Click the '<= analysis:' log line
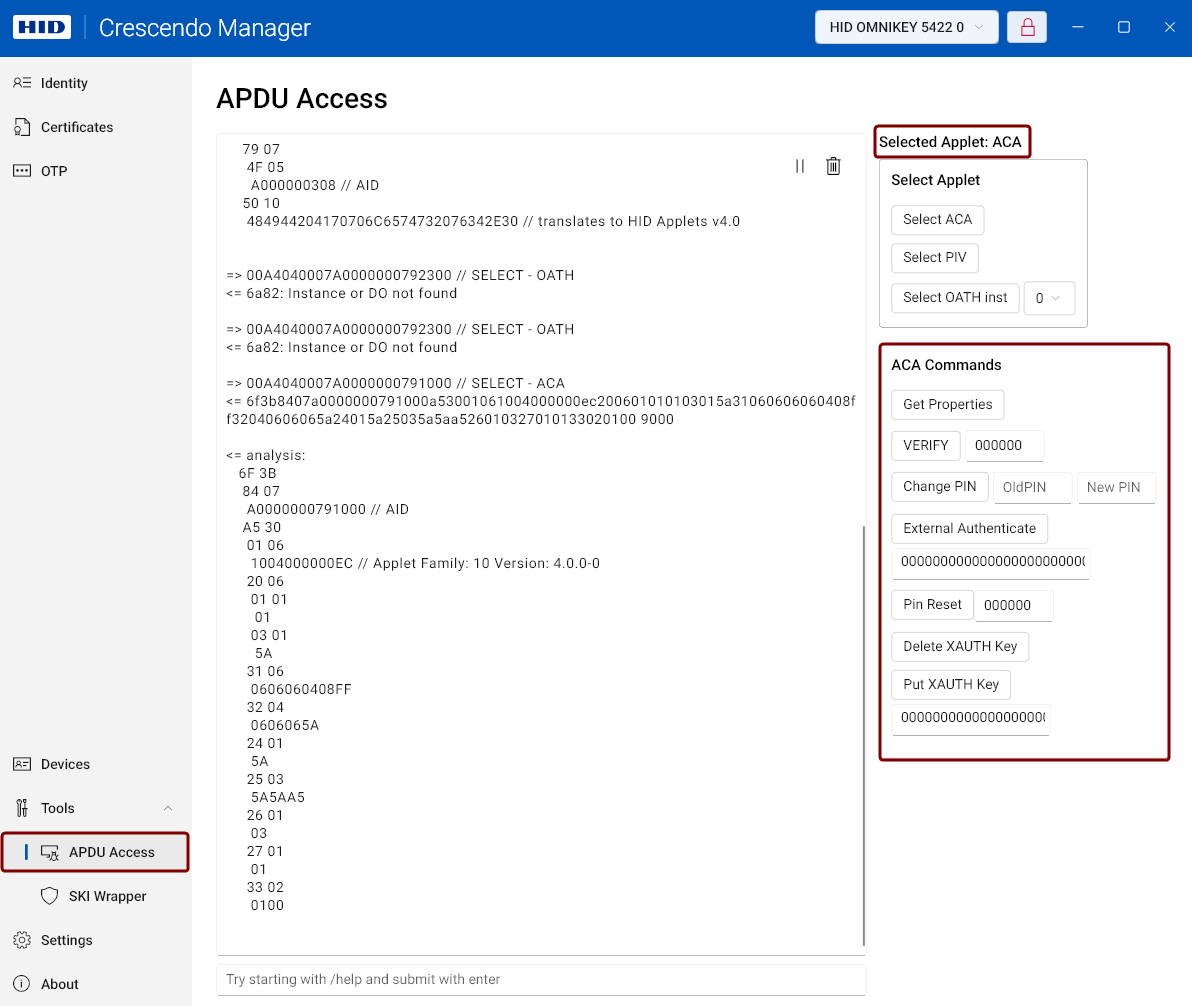Viewport: 1192px width, 1006px height. click(266, 455)
